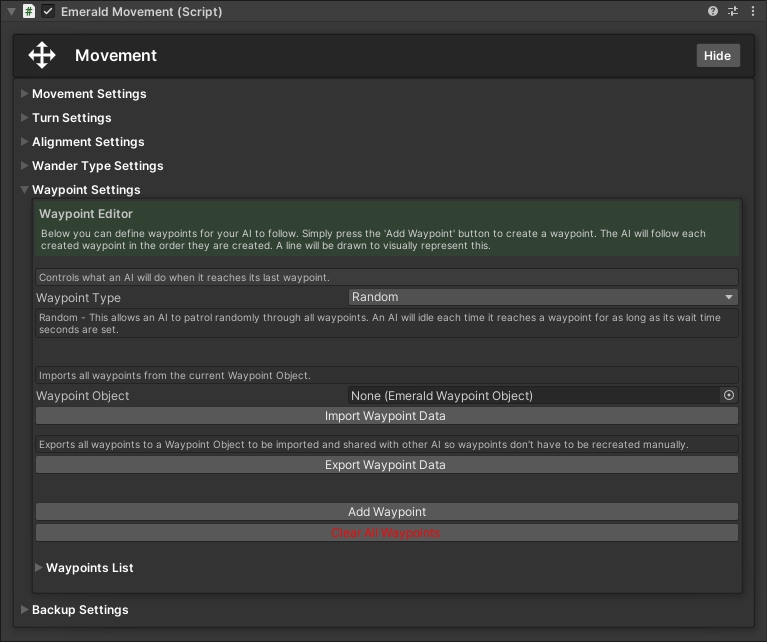Screen dimensions: 767x642
Task: Collapse the Emerald Movement component foldout arrow
Action: 11,12
